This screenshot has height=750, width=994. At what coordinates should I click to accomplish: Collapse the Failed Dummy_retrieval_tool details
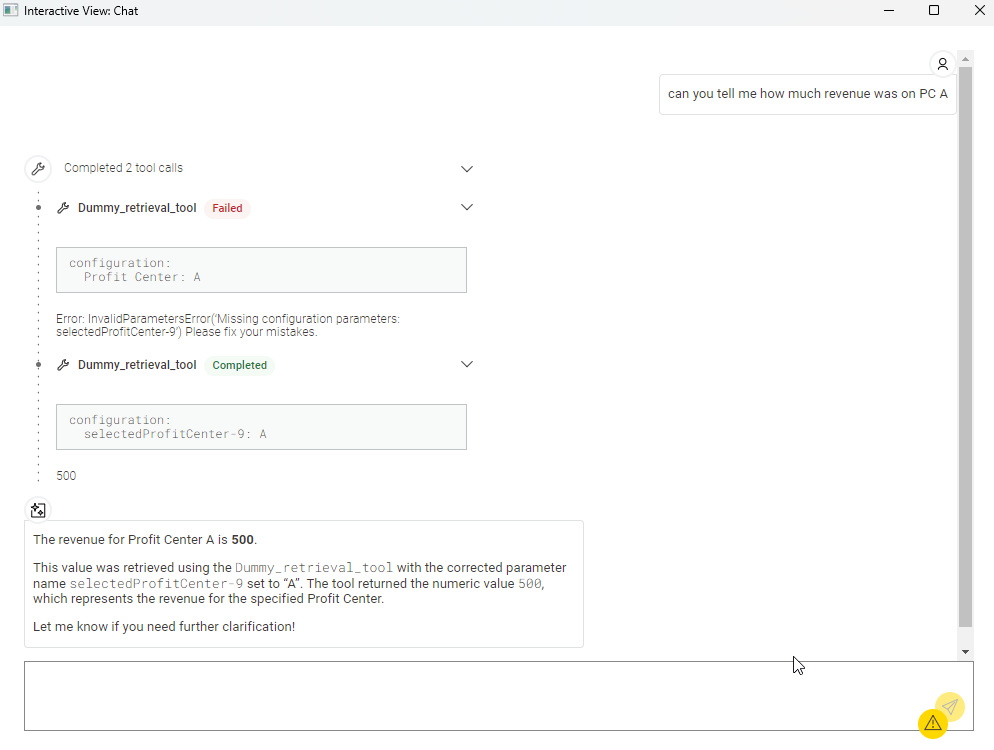click(466, 208)
